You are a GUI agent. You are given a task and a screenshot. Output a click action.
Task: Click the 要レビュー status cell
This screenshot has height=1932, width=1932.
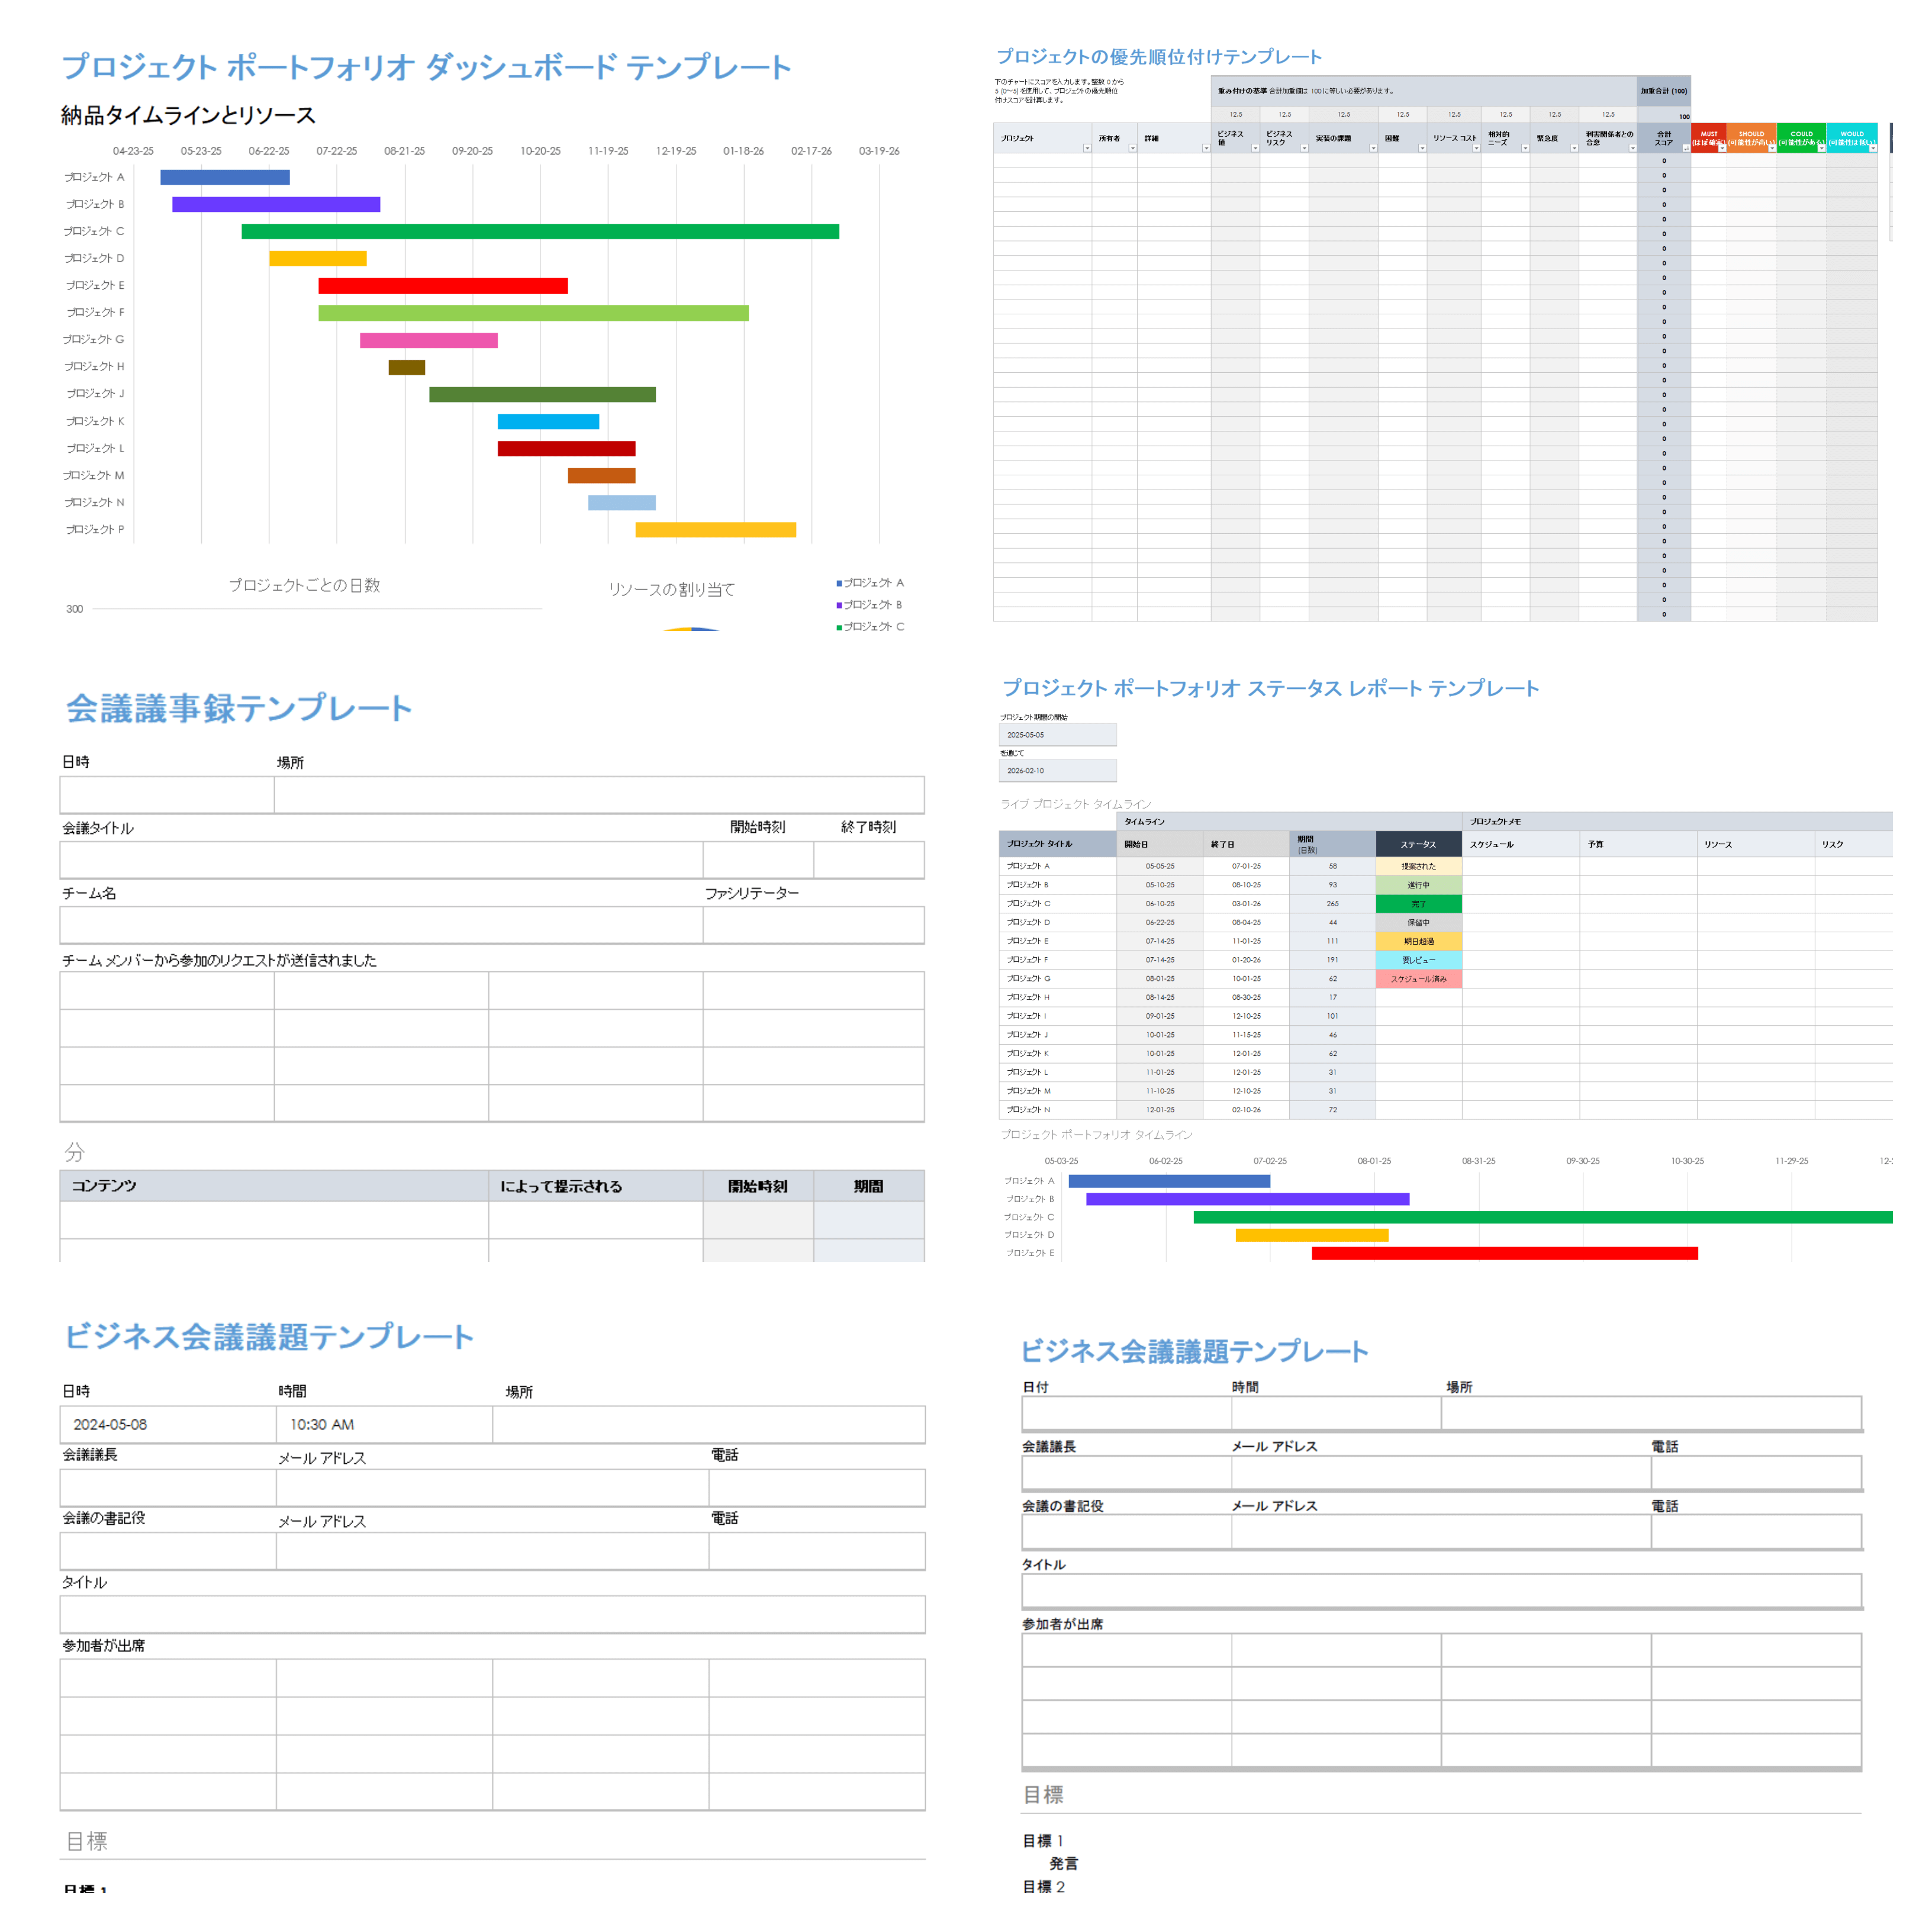(x=1418, y=960)
